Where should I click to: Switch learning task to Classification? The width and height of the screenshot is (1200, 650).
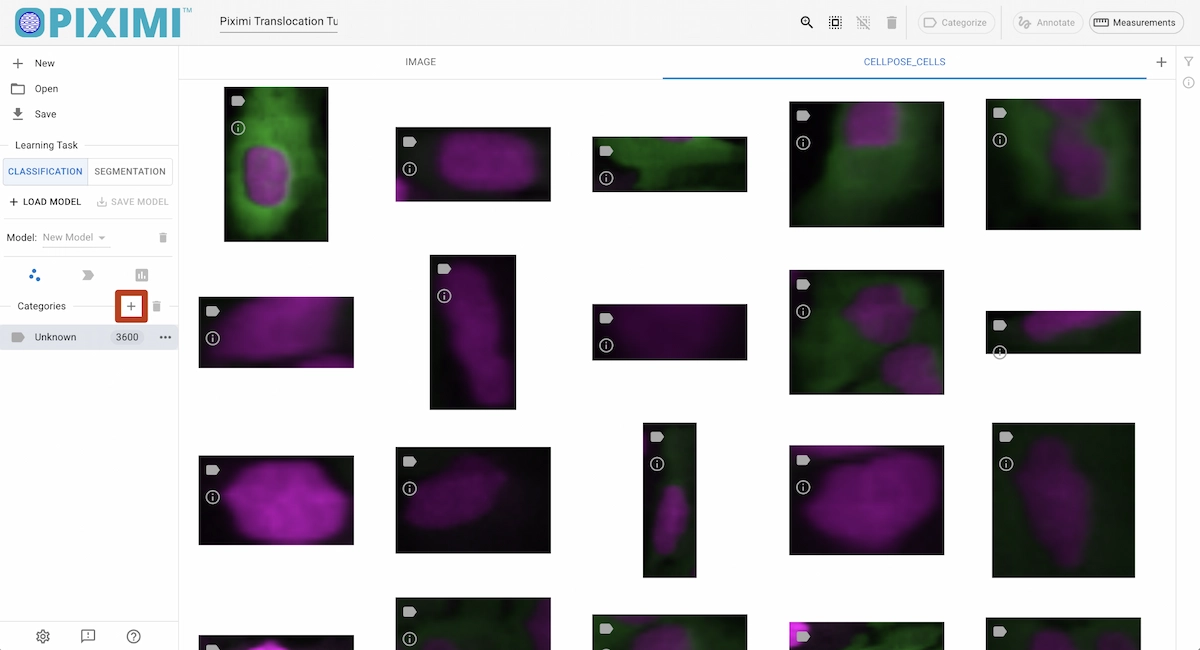pos(45,171)
